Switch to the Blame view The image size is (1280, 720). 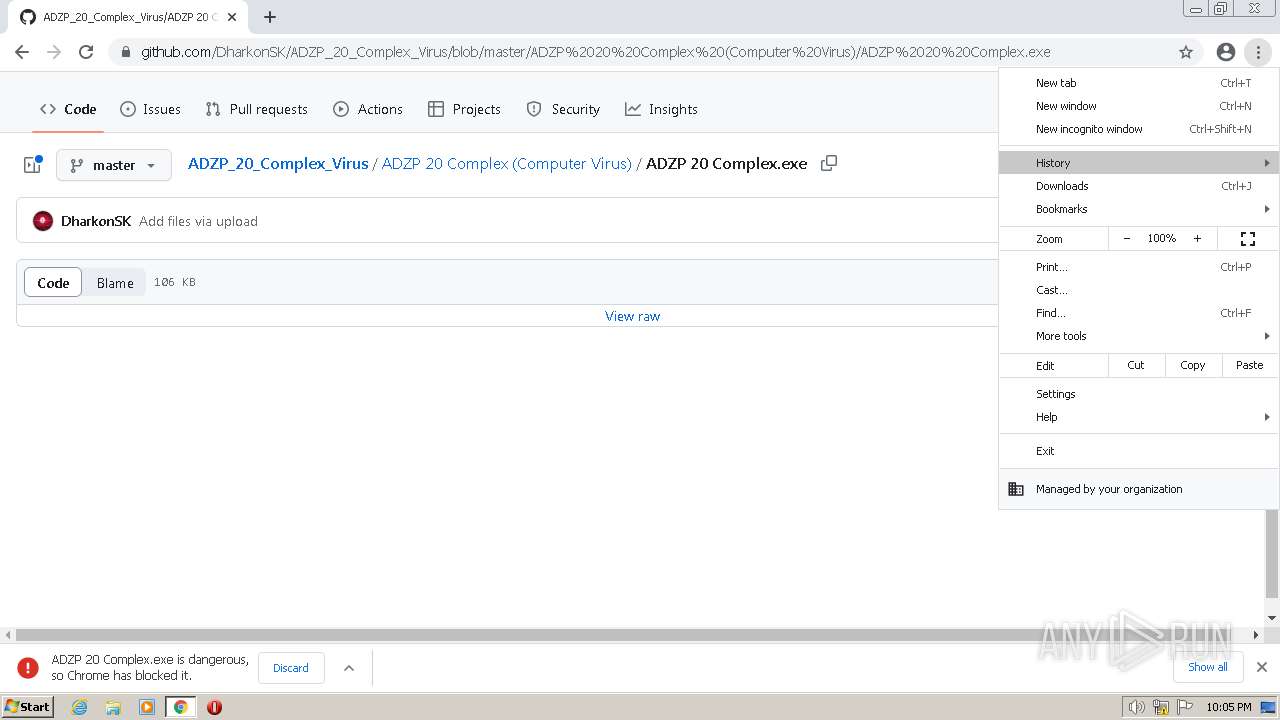(115, 283)
